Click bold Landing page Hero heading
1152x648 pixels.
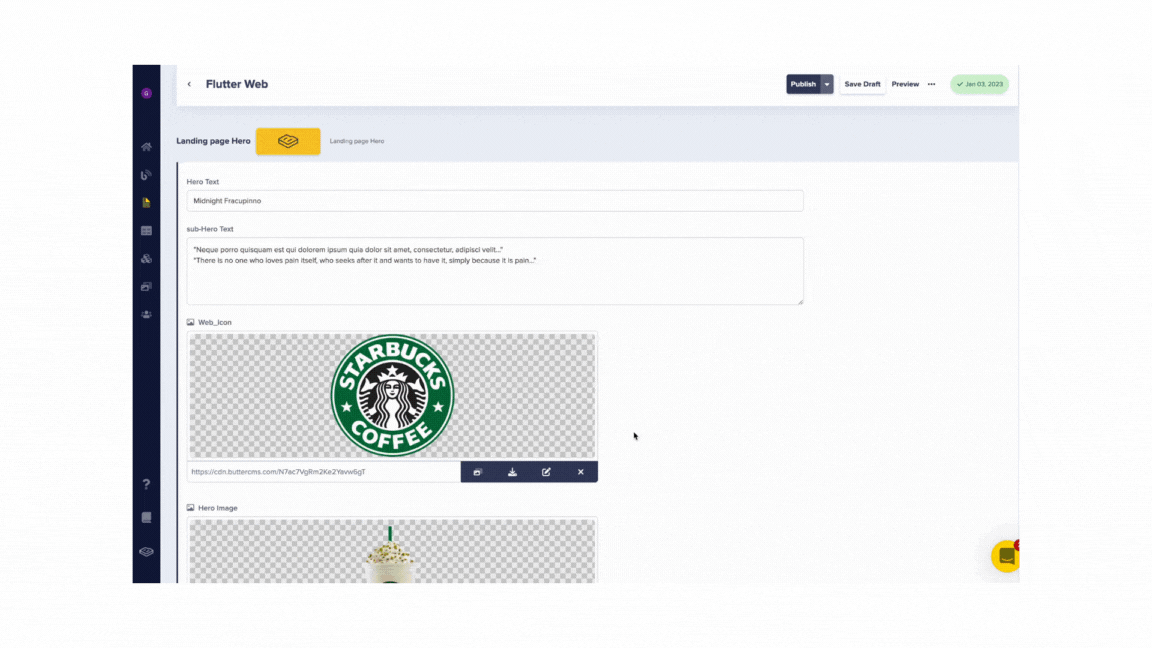(213, 141)
